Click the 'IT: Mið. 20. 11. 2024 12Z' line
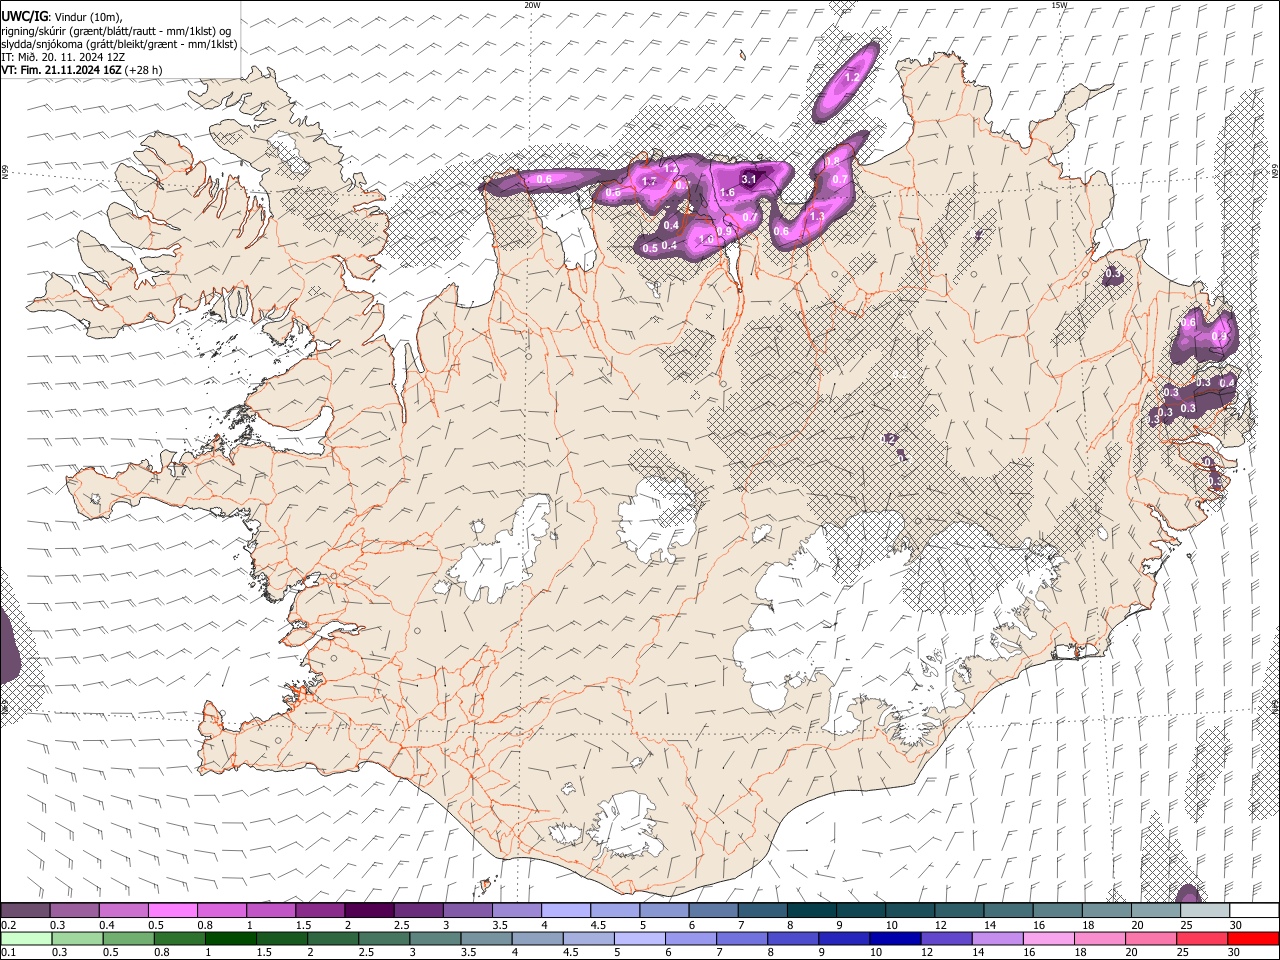Screen dimensions: 1280x960 tap(63, 57)
